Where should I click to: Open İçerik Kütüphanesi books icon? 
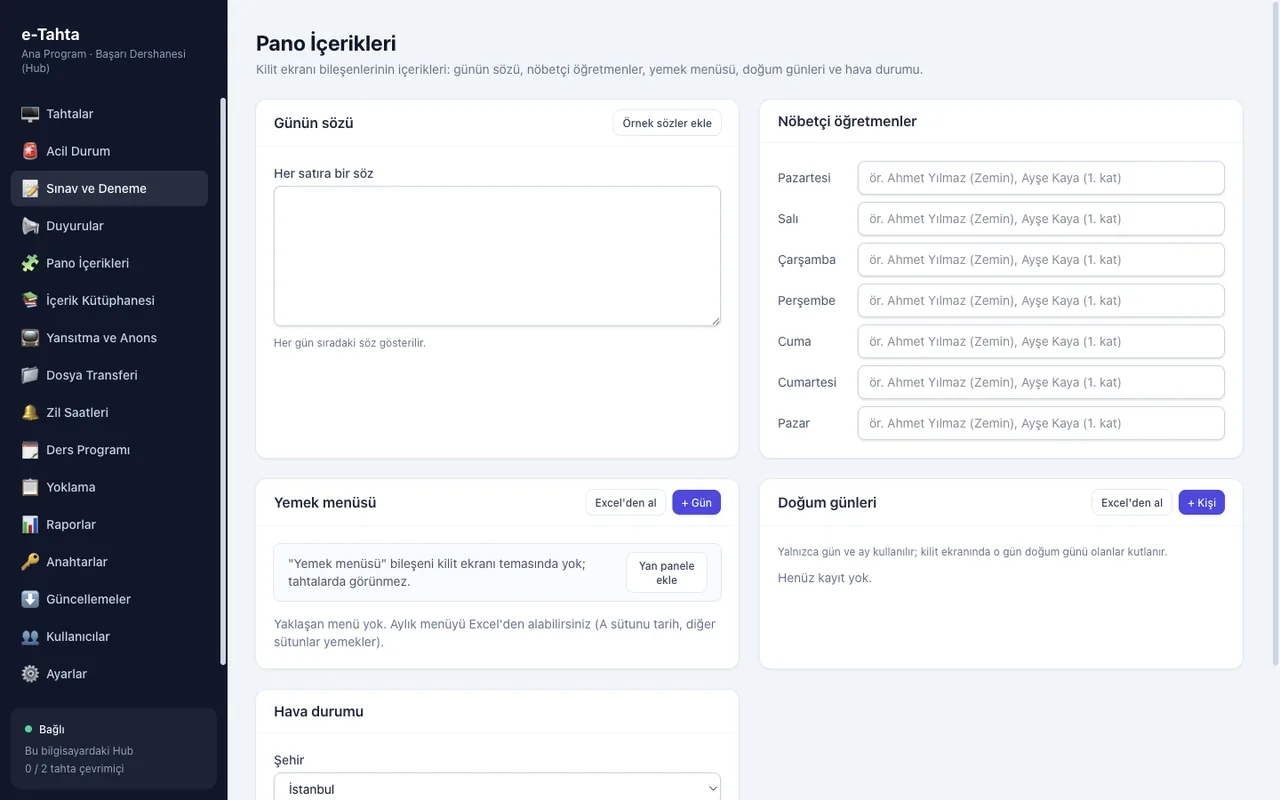pos(30,300)
